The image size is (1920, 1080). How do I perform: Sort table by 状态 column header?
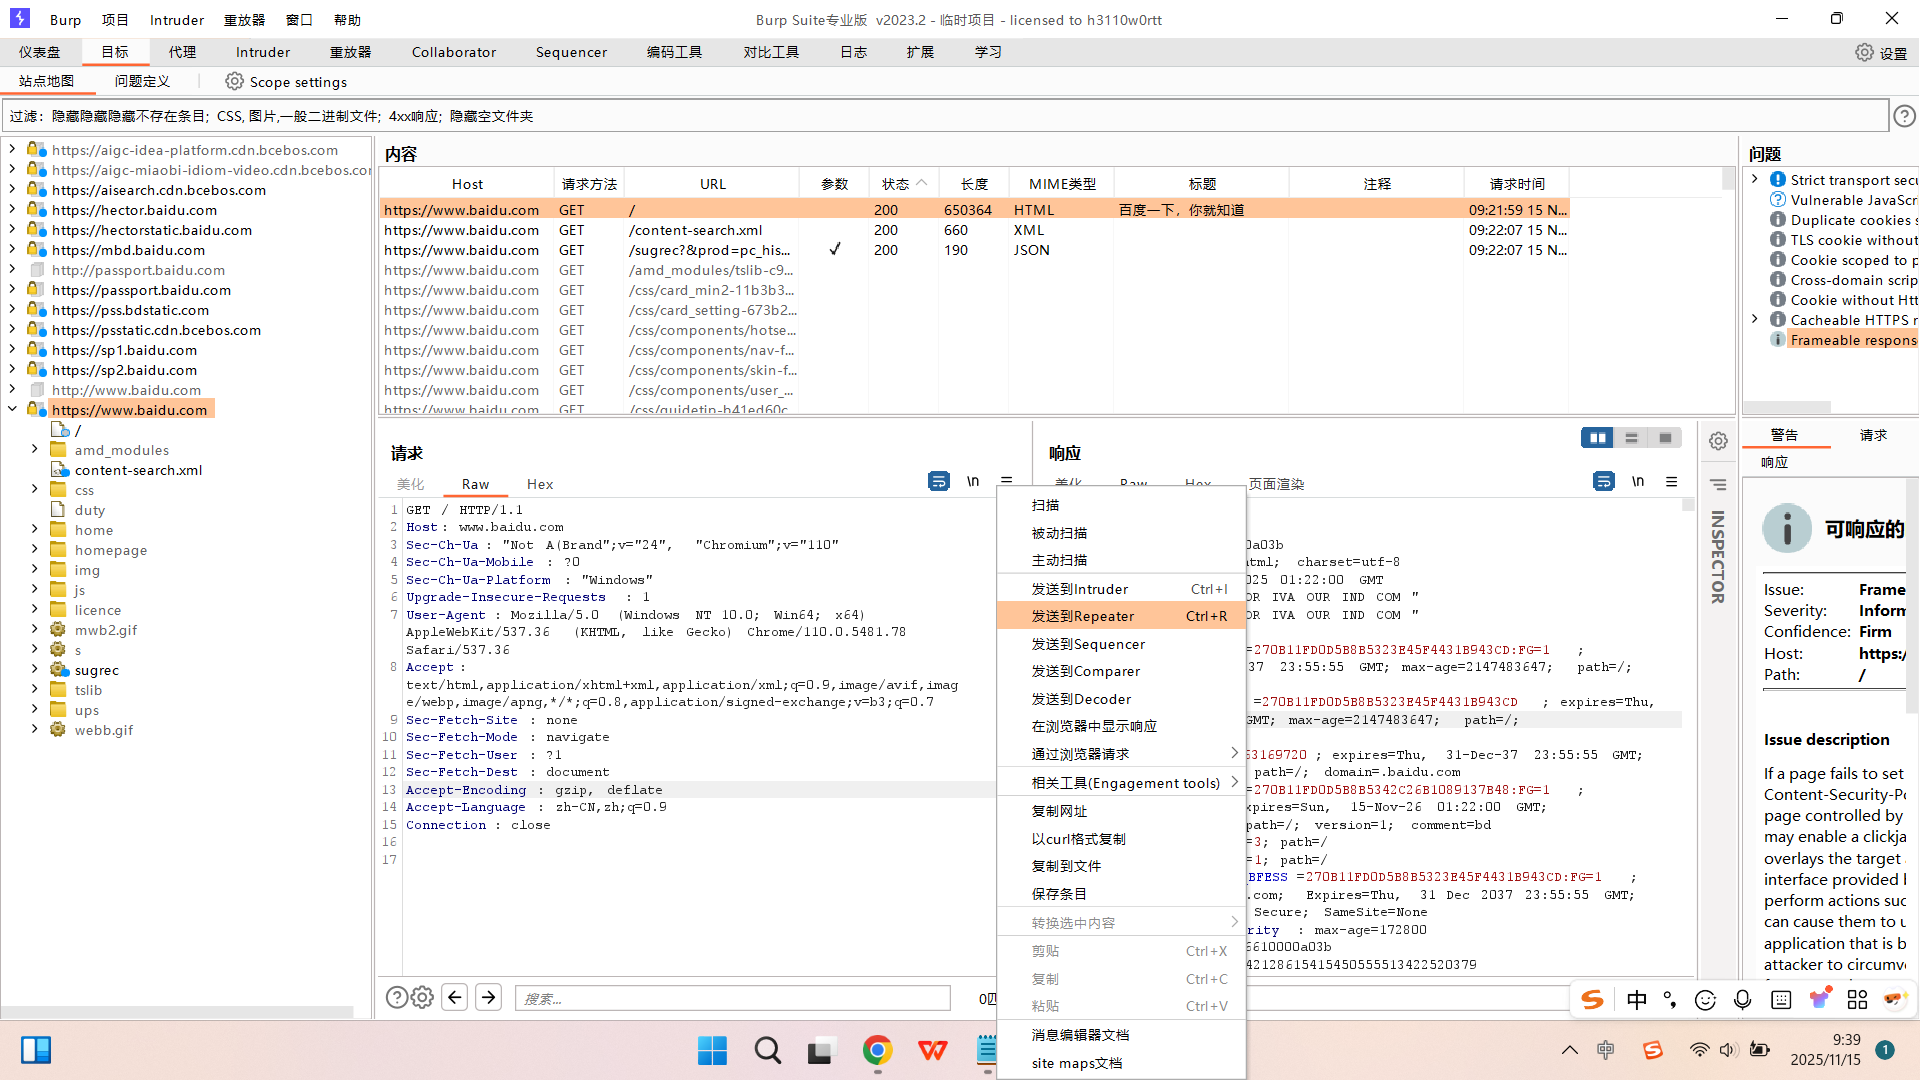895,184
